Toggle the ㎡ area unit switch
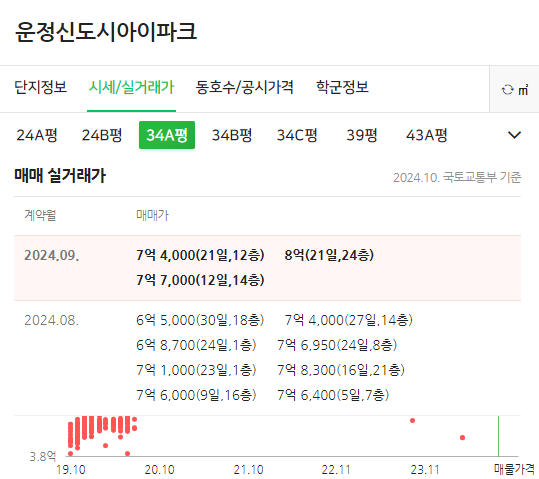 point(514,89)
